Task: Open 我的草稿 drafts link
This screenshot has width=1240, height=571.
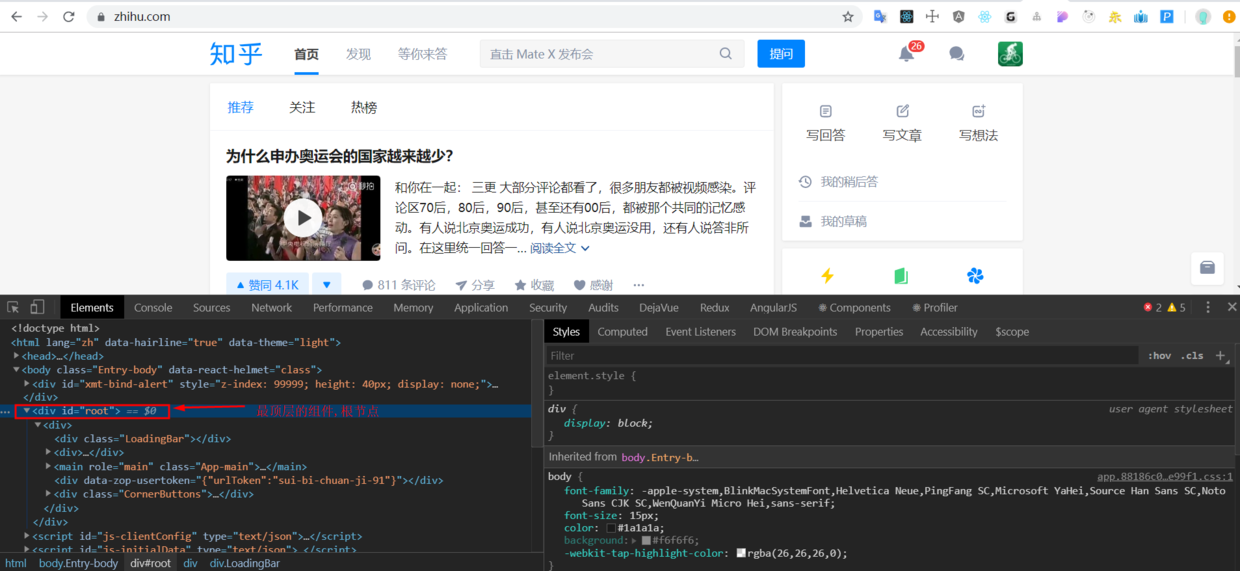Action: (833, 221)
